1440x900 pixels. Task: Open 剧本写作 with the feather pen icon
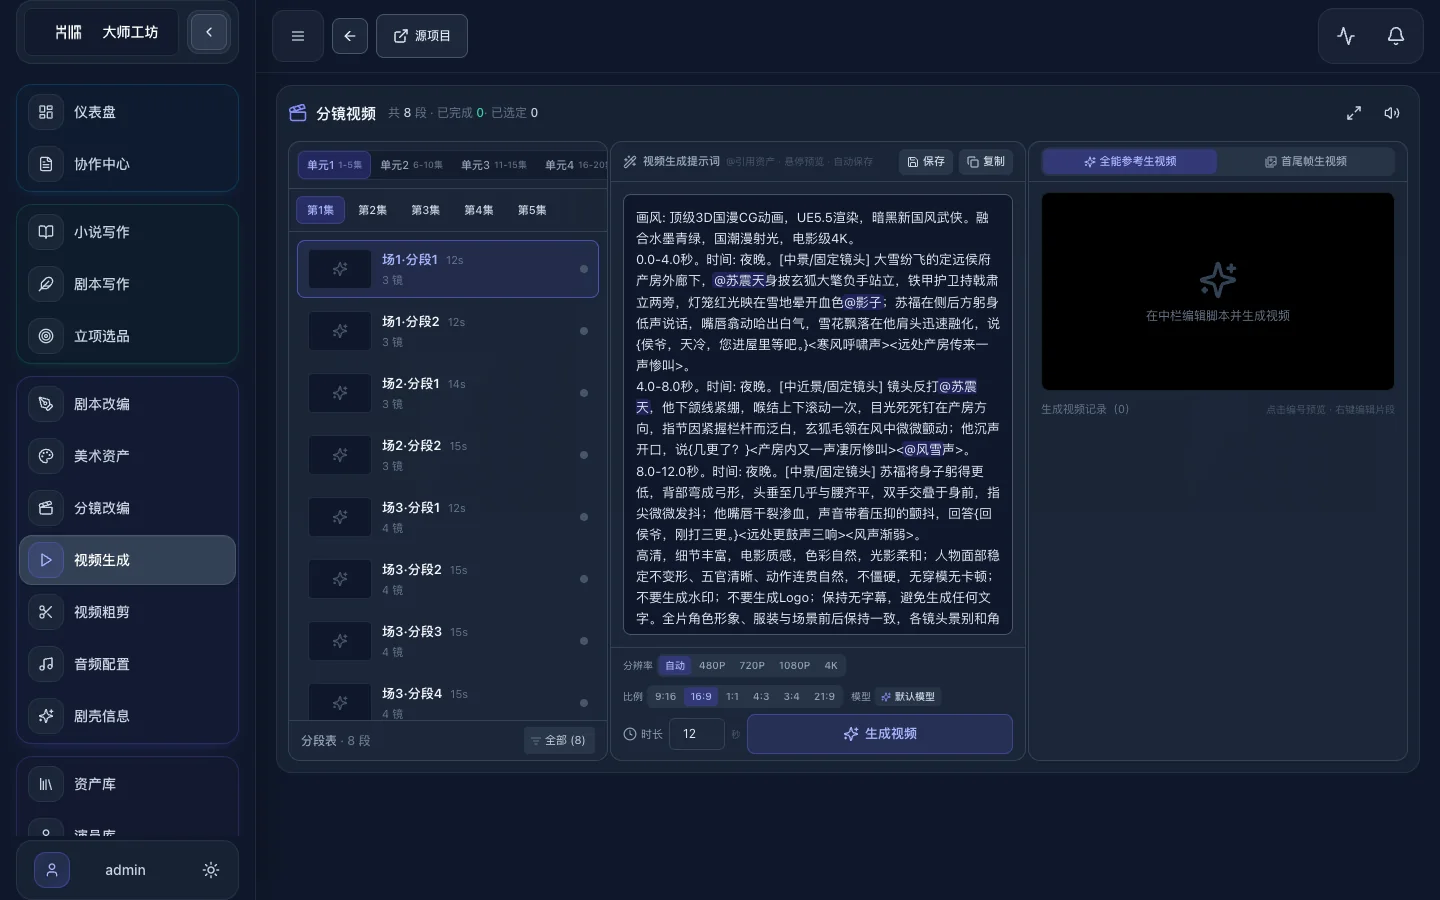pyautogui.click(x=127, y=284)
